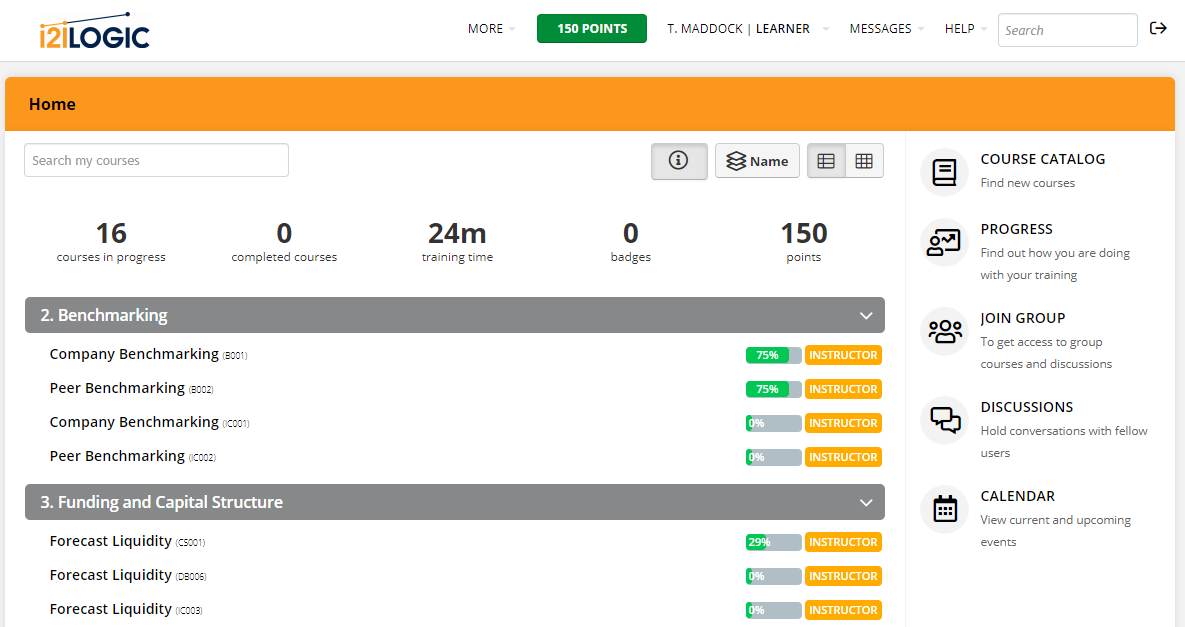Click the Discussions chat bubbles icon
This screenshot has height=627, width=1185.
[944, 420]
